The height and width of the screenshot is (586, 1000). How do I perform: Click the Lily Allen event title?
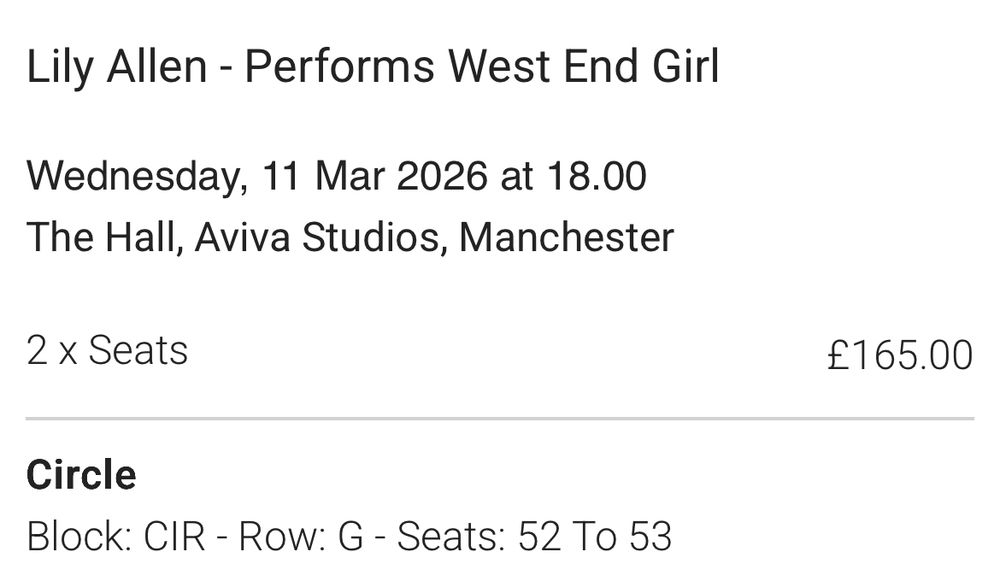[x=372, y=68]
